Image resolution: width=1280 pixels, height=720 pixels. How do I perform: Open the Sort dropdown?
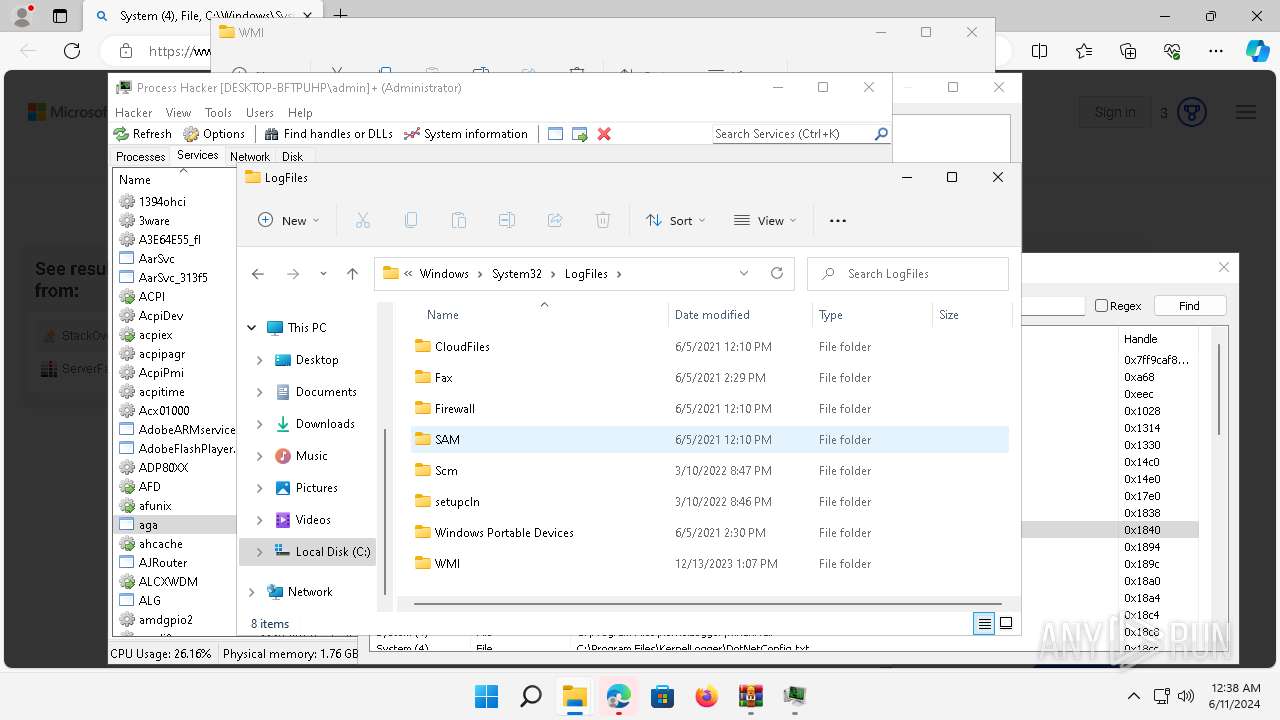tap(676, 220)
